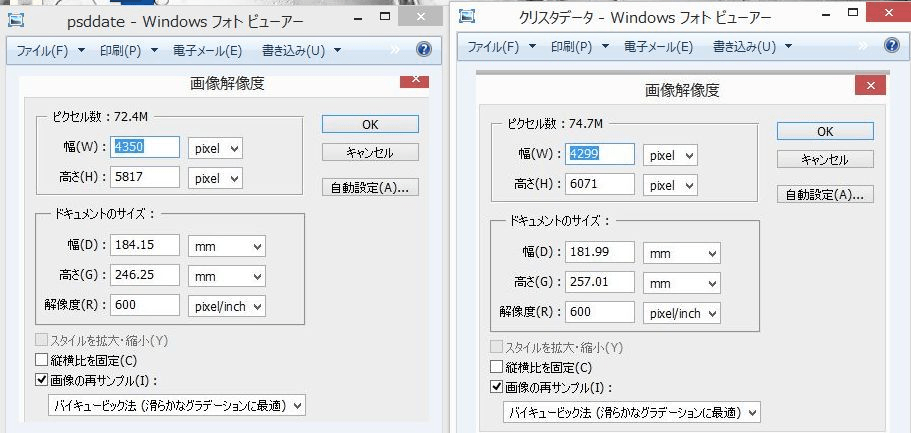Close the 画像解像度 dialog in クリスタデータ window
Image resolution: width=911 pixels, height=433 pixels.
[870, 85]
